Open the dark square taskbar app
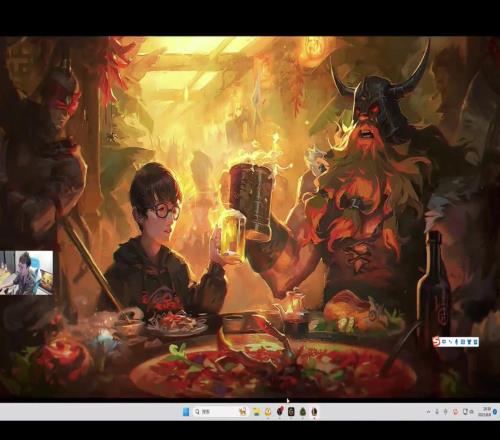Screen dimensions: 500x440 click(291, 412)
